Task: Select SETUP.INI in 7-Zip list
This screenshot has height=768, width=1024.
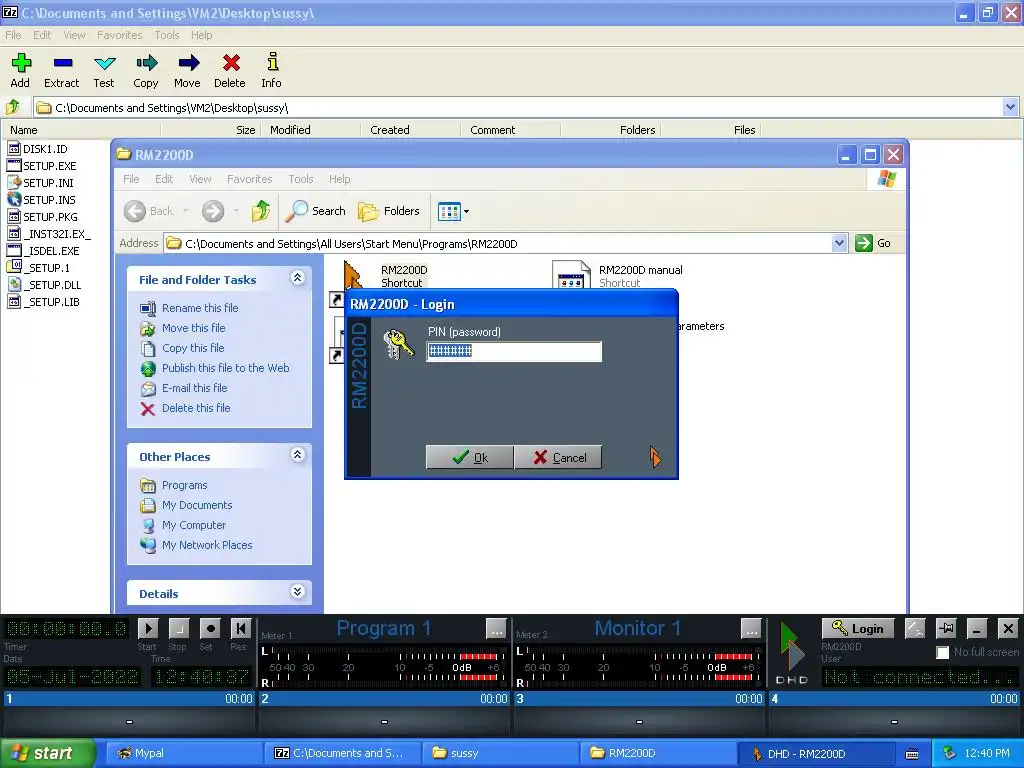Action: pos(40,183)
